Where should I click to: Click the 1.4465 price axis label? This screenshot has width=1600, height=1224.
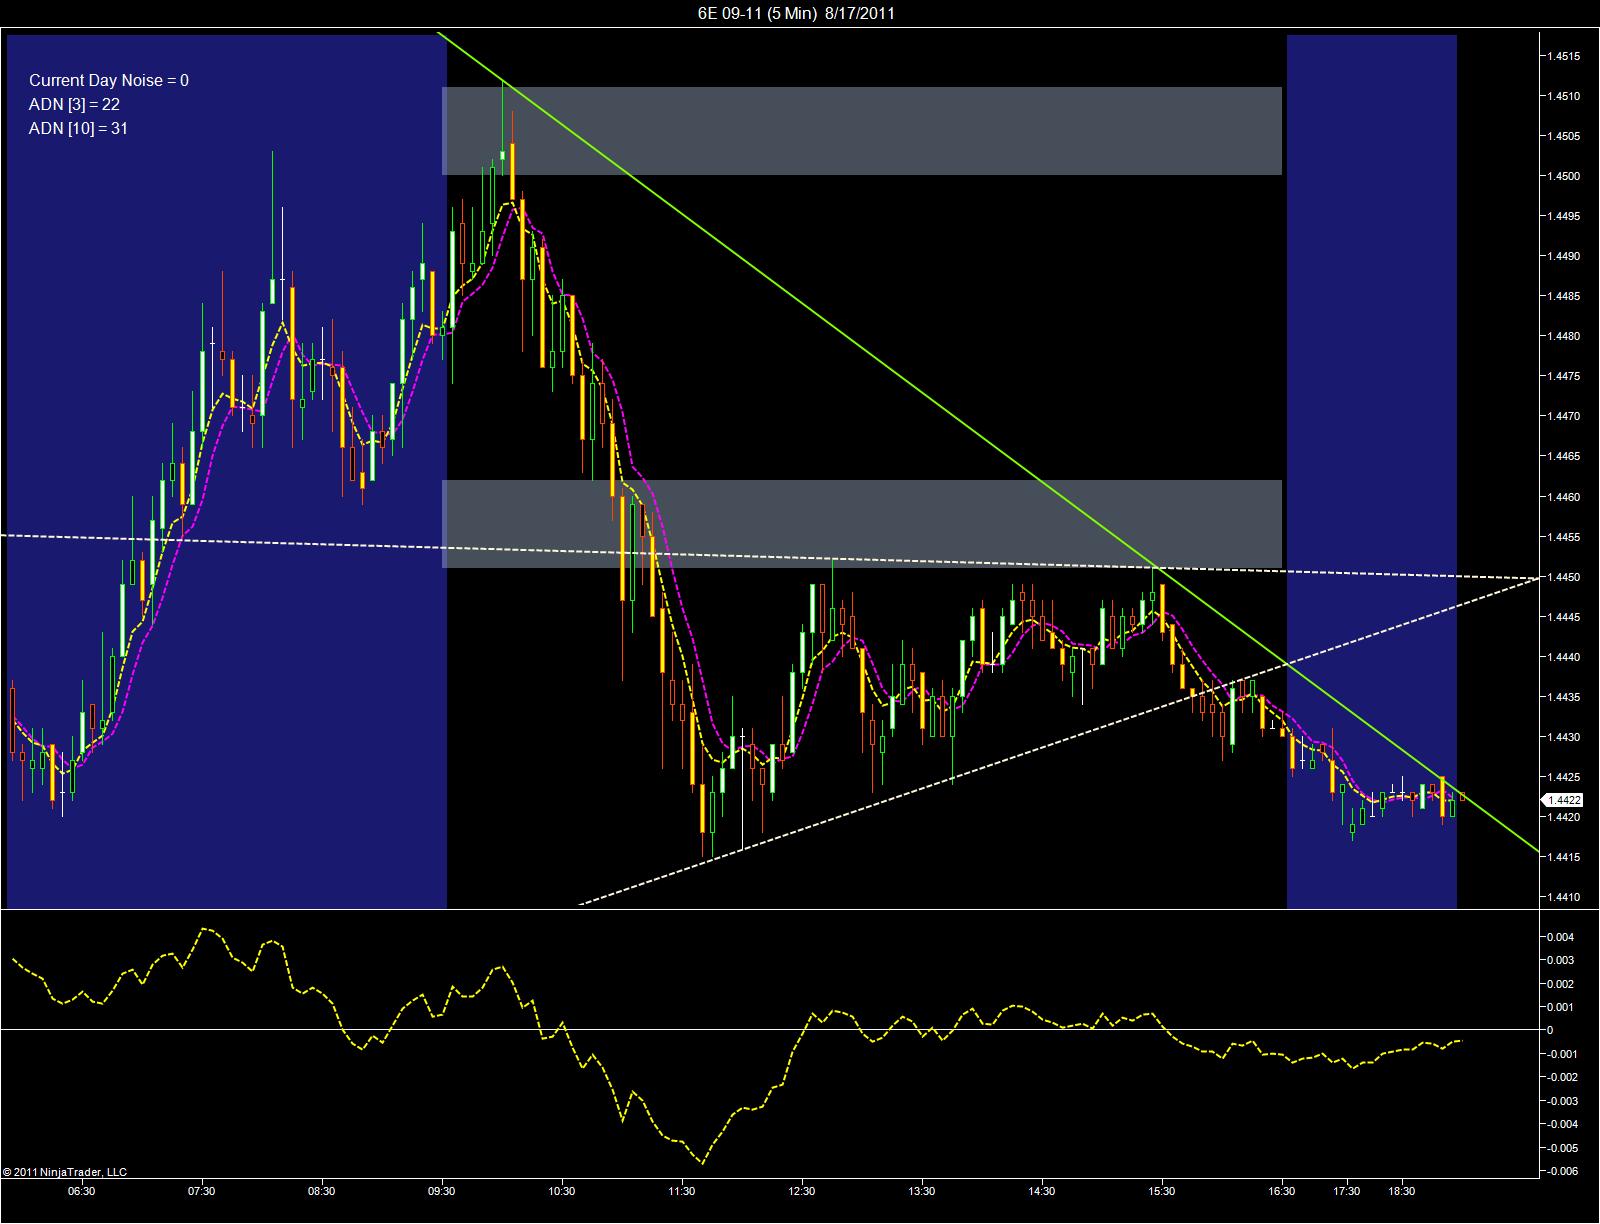[1564, 456]
